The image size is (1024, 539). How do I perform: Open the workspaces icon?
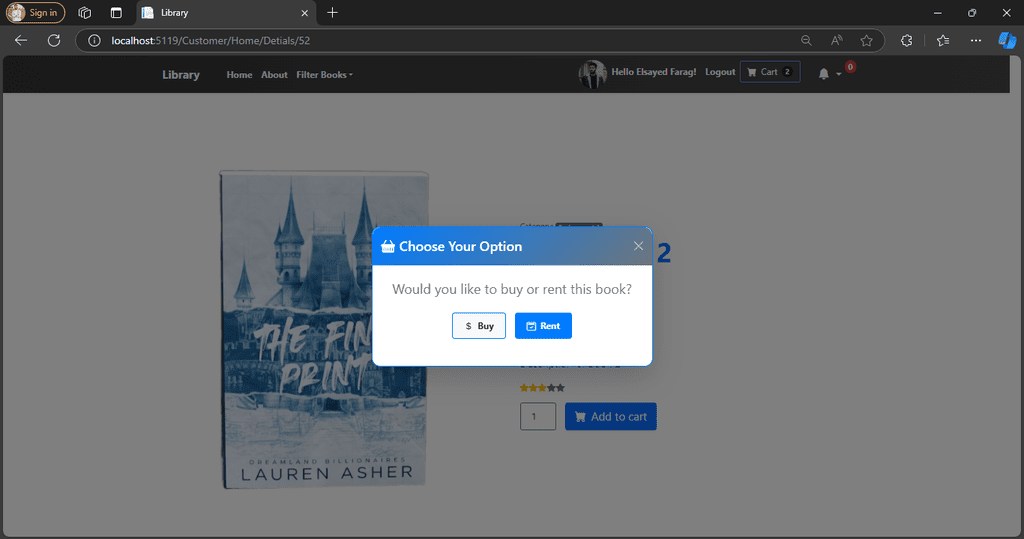coord(84,12)
